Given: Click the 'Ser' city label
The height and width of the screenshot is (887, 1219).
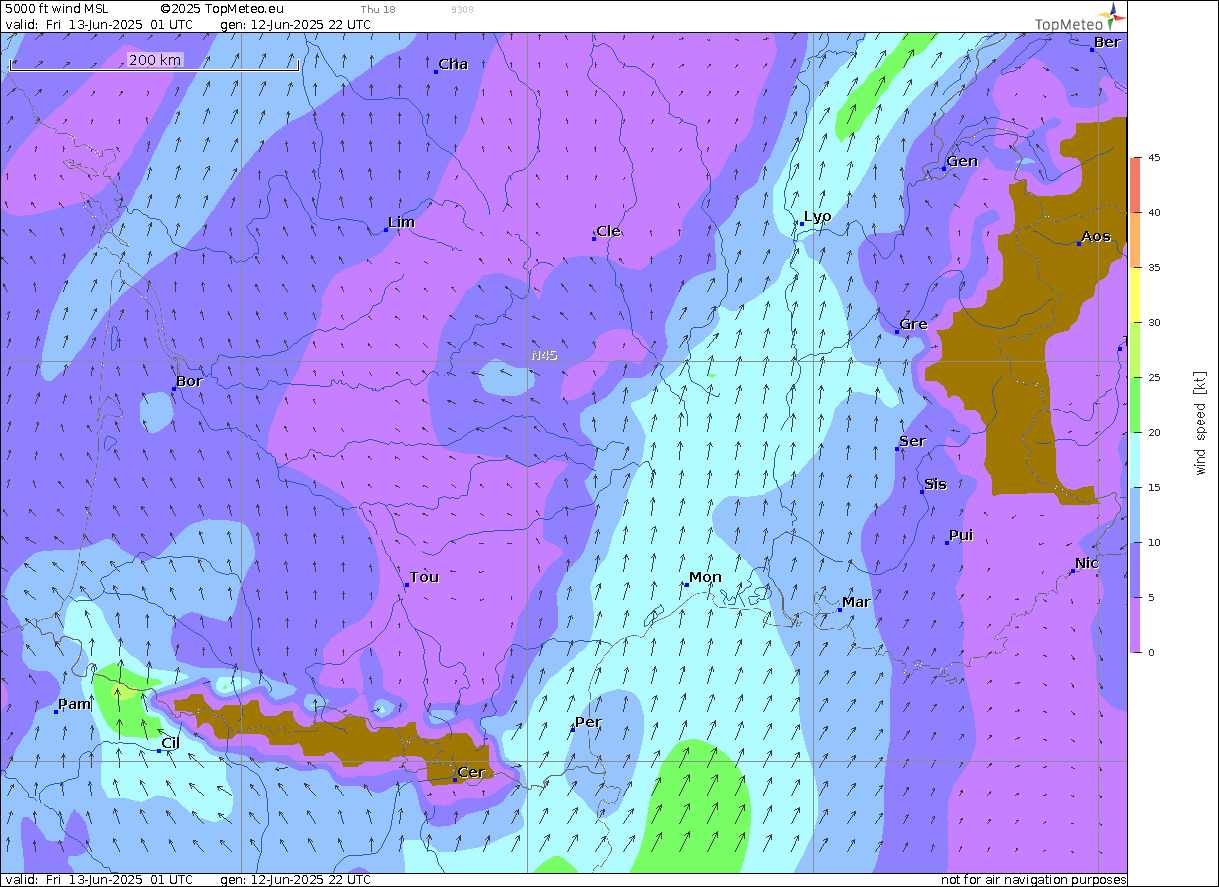Looking at the screenshot, I should tap(912, 441).
